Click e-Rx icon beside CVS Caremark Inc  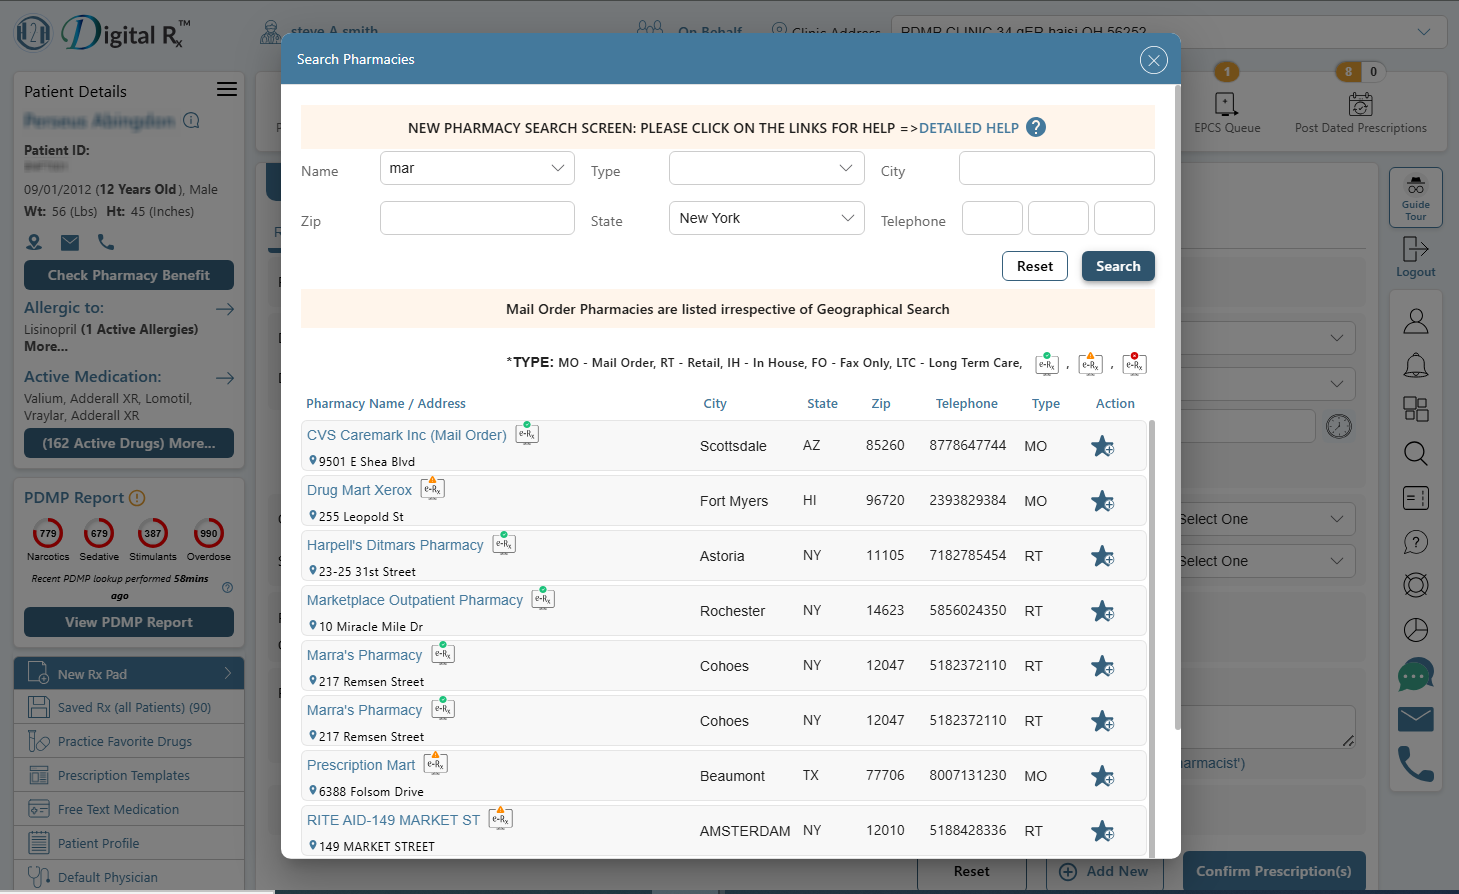[x=527, y=433]
